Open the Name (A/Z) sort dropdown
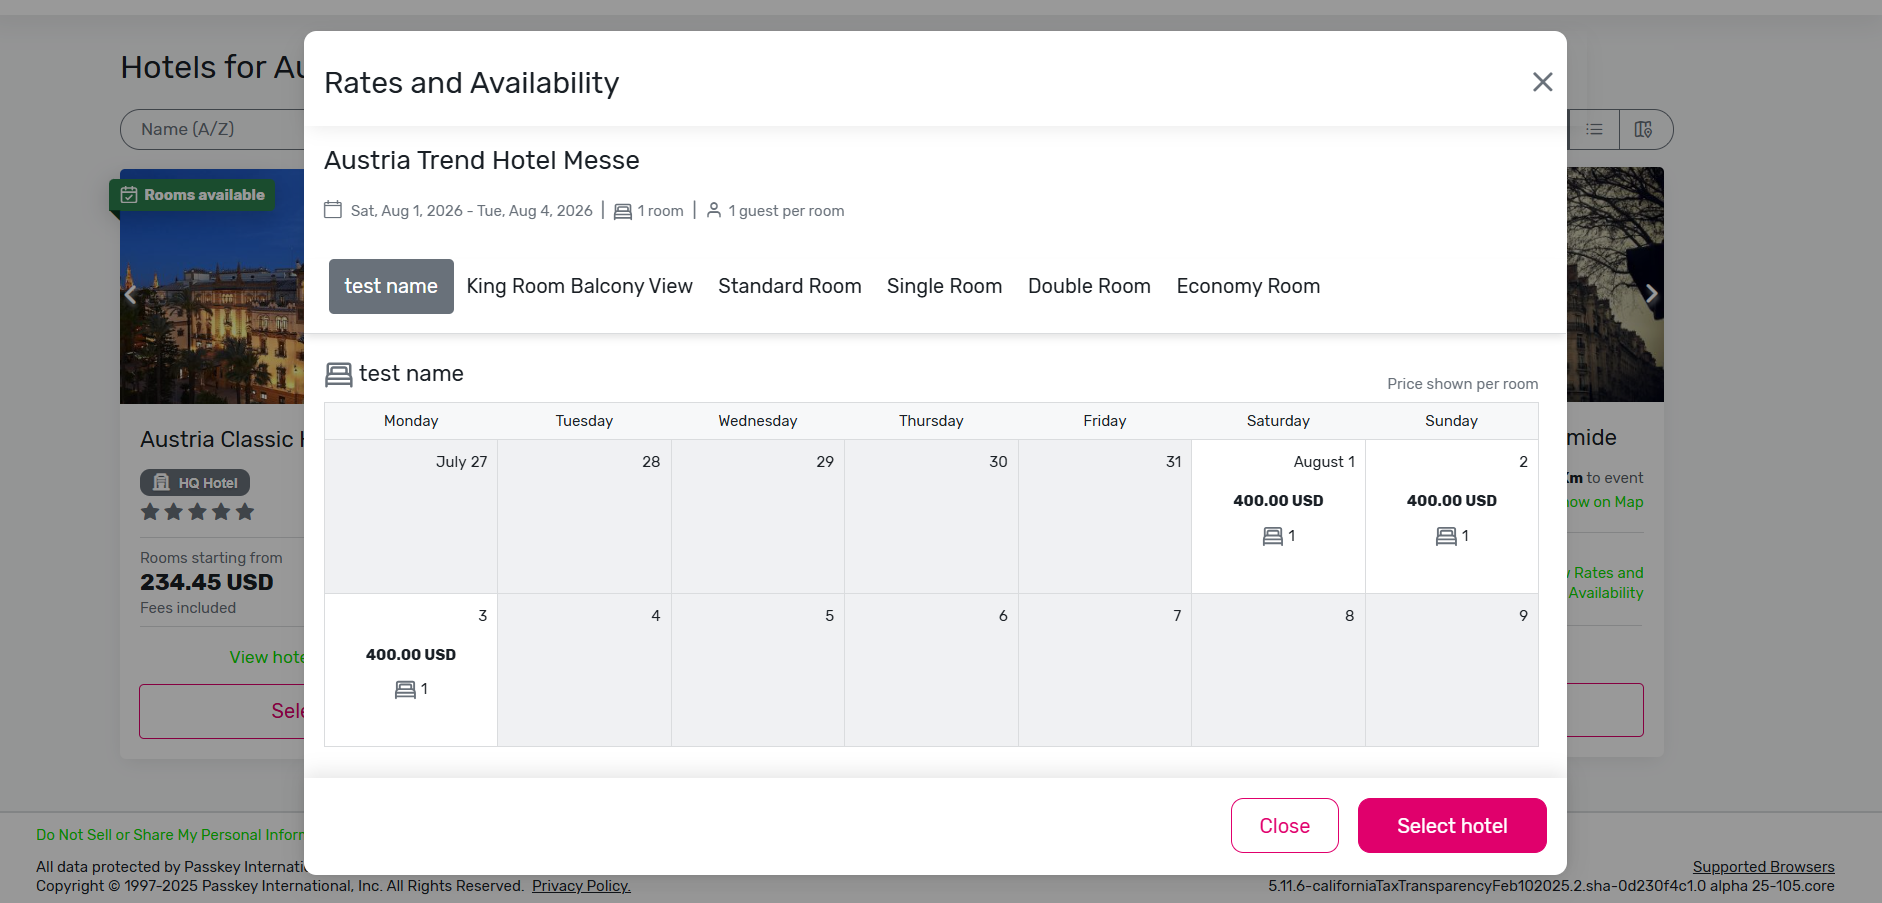This screenshot has width=1882, height=903. pyautogui.click(x=212, y=129)
